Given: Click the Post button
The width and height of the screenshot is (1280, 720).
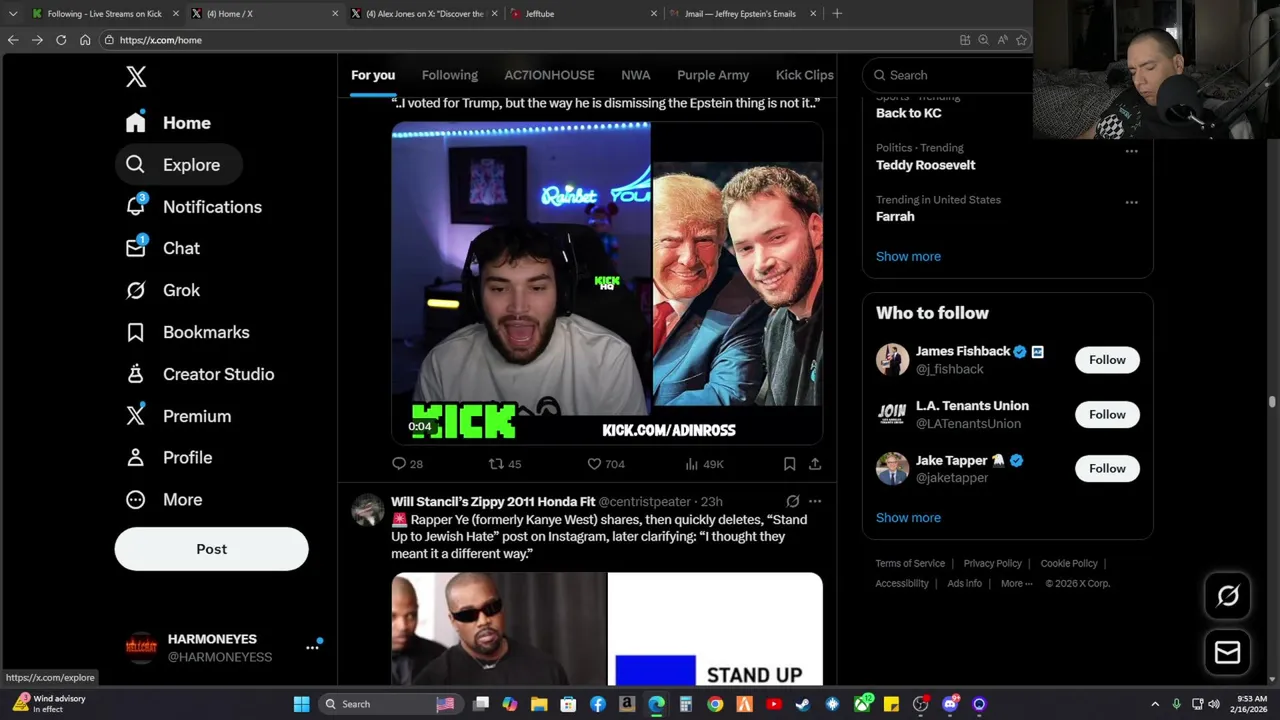Looking at the screenshot, I should (x=211, y=549).
